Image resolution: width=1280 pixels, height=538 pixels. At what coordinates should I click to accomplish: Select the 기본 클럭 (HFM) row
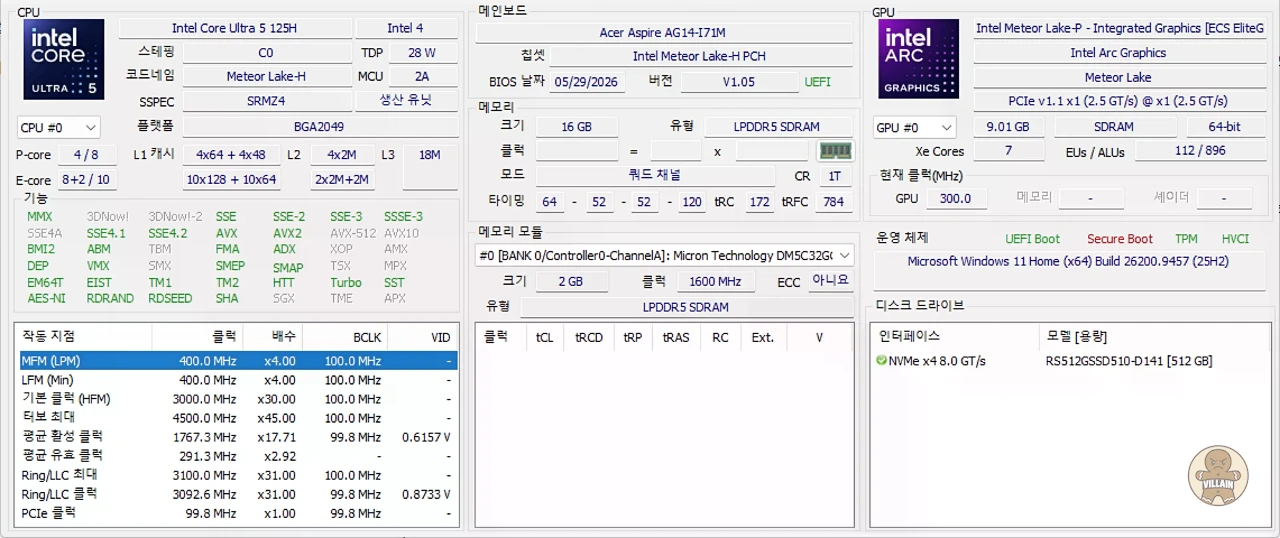click(x=236, y=399)
